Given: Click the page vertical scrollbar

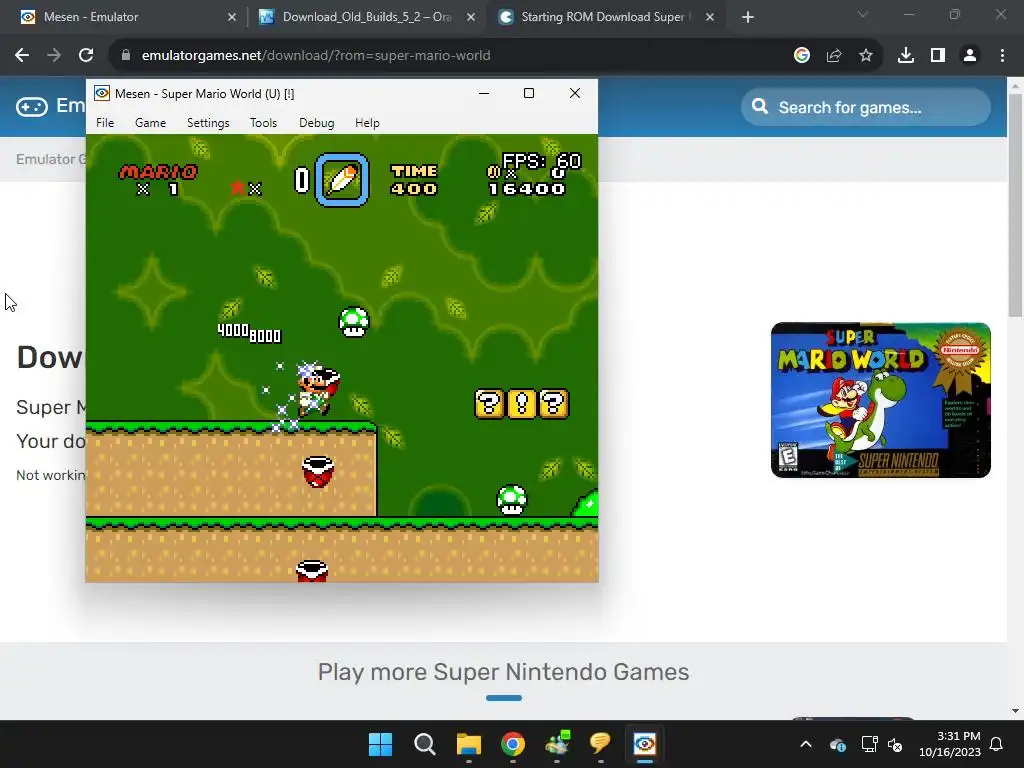Looking at the screenshot, I should [1015, 206].
